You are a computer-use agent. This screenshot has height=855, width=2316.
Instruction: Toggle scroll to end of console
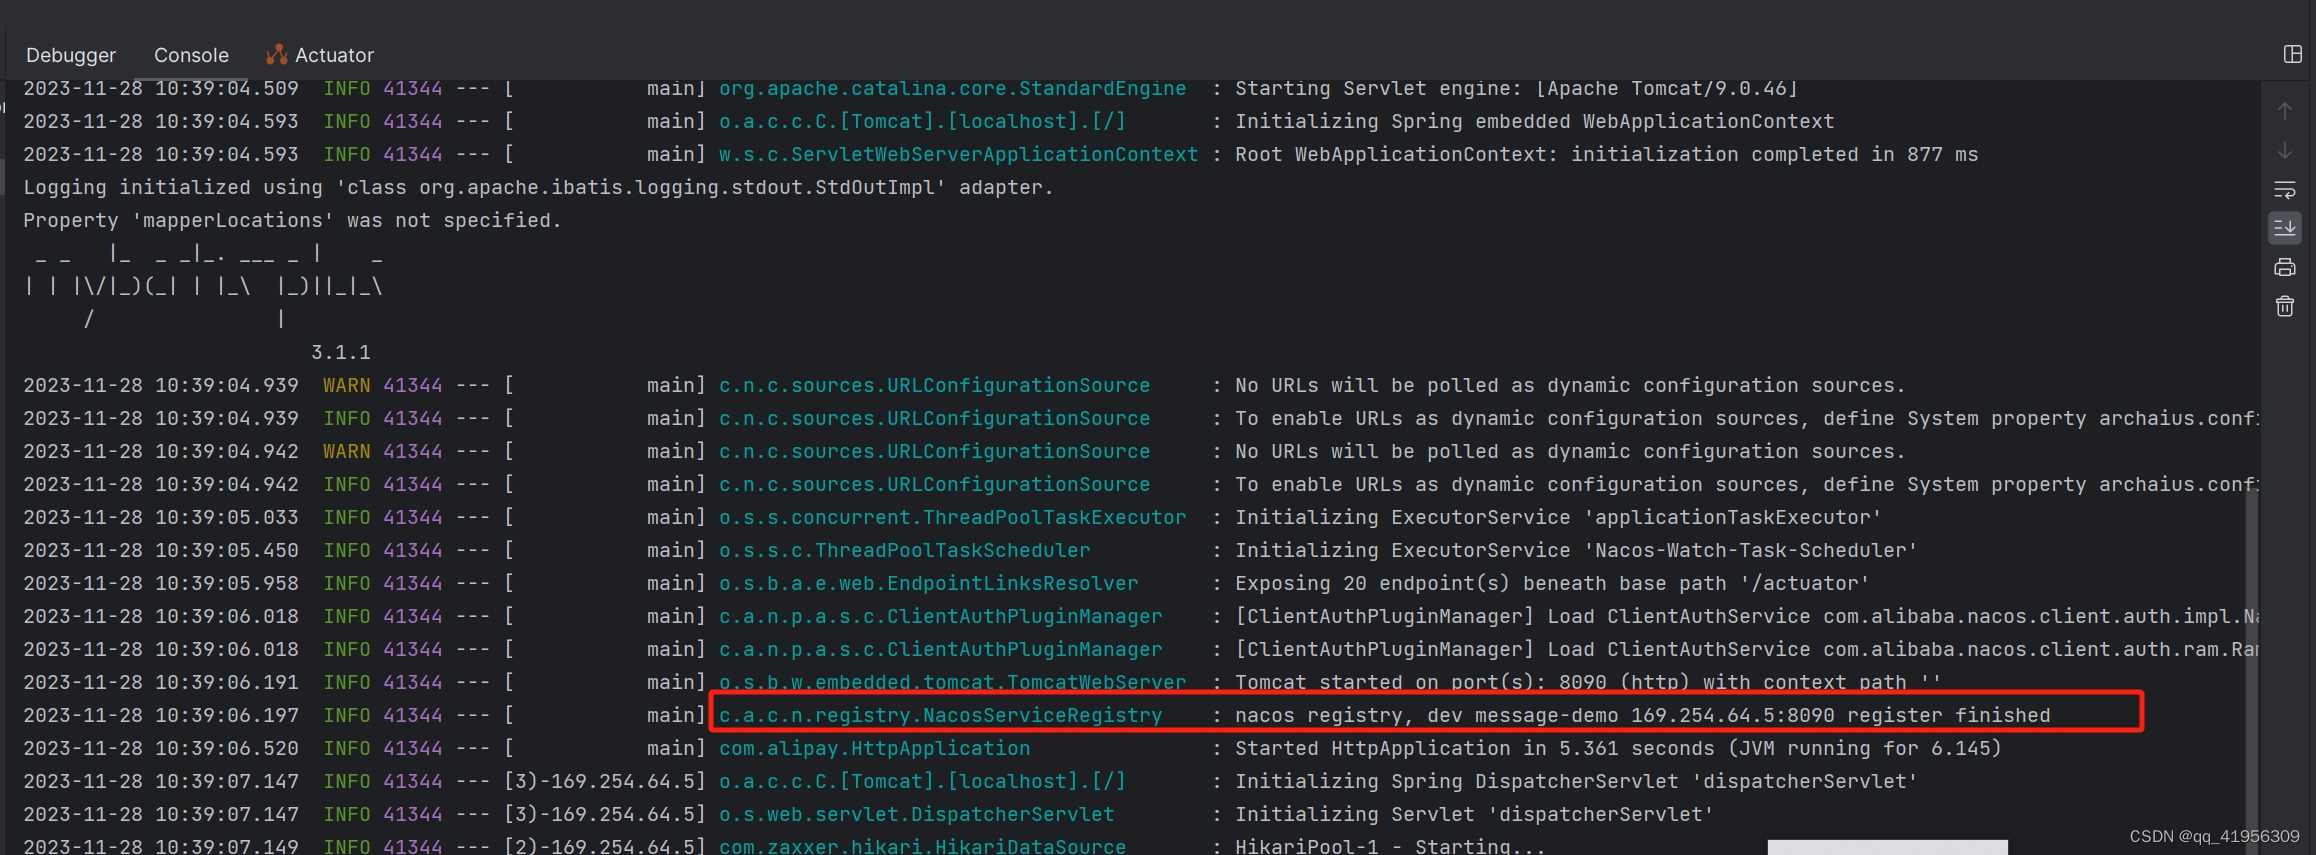click(x=2285, y=228)
